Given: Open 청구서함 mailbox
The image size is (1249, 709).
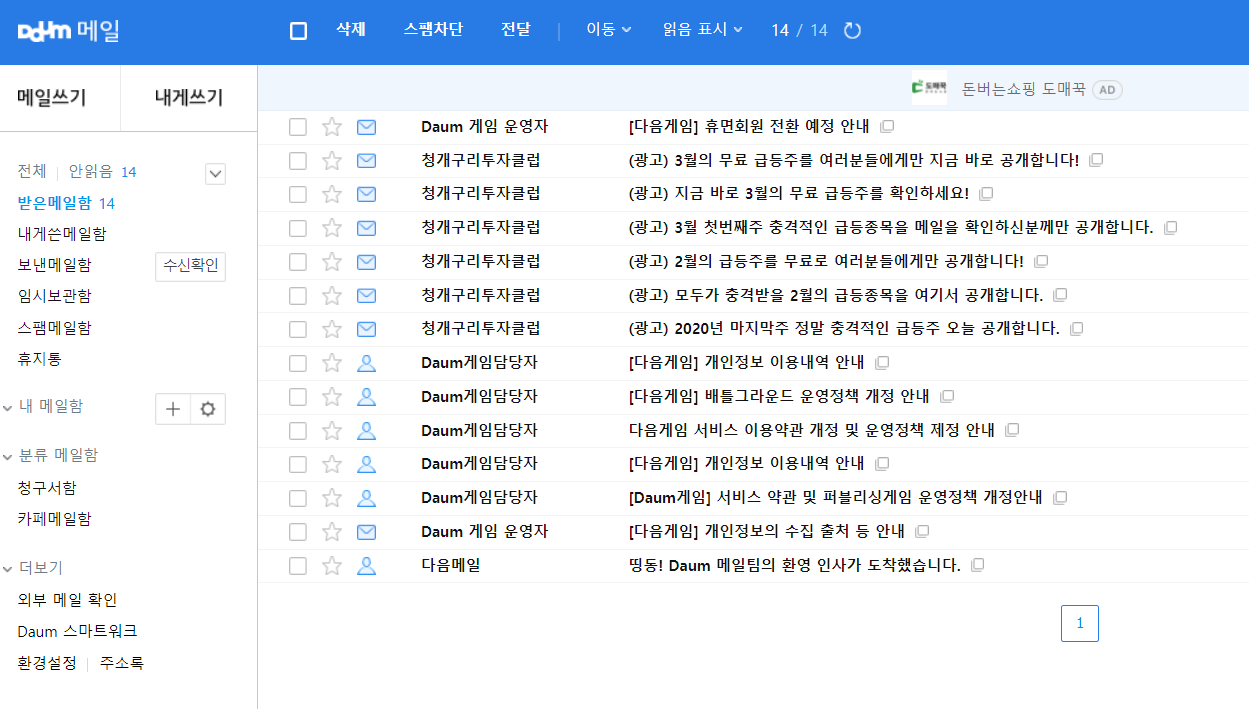Looking at the screenshot, I should [x=47, y=488].
